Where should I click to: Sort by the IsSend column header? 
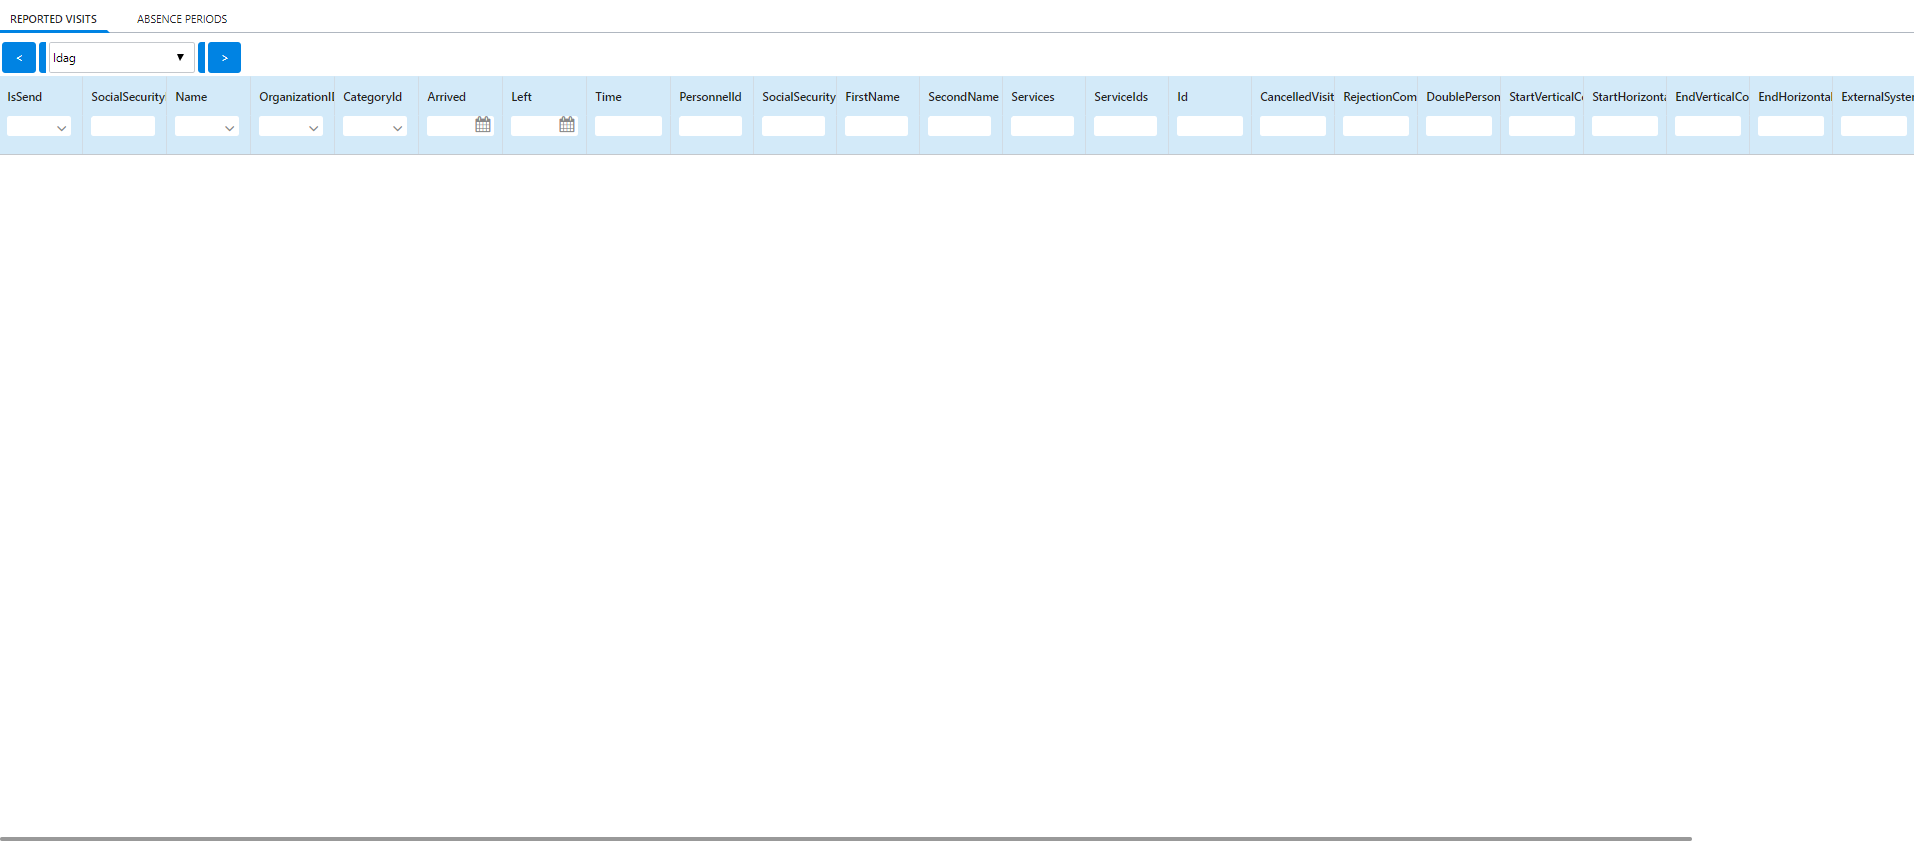point(25,97)
